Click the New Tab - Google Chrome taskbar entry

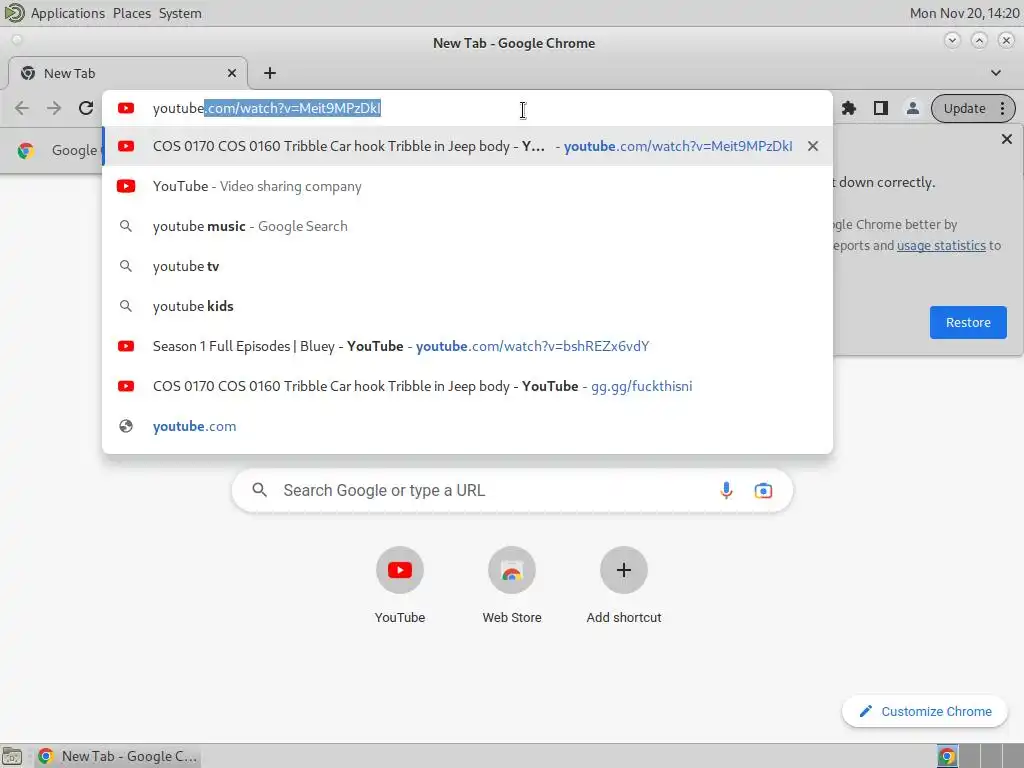pyautogui.click(x=118, y=756)
